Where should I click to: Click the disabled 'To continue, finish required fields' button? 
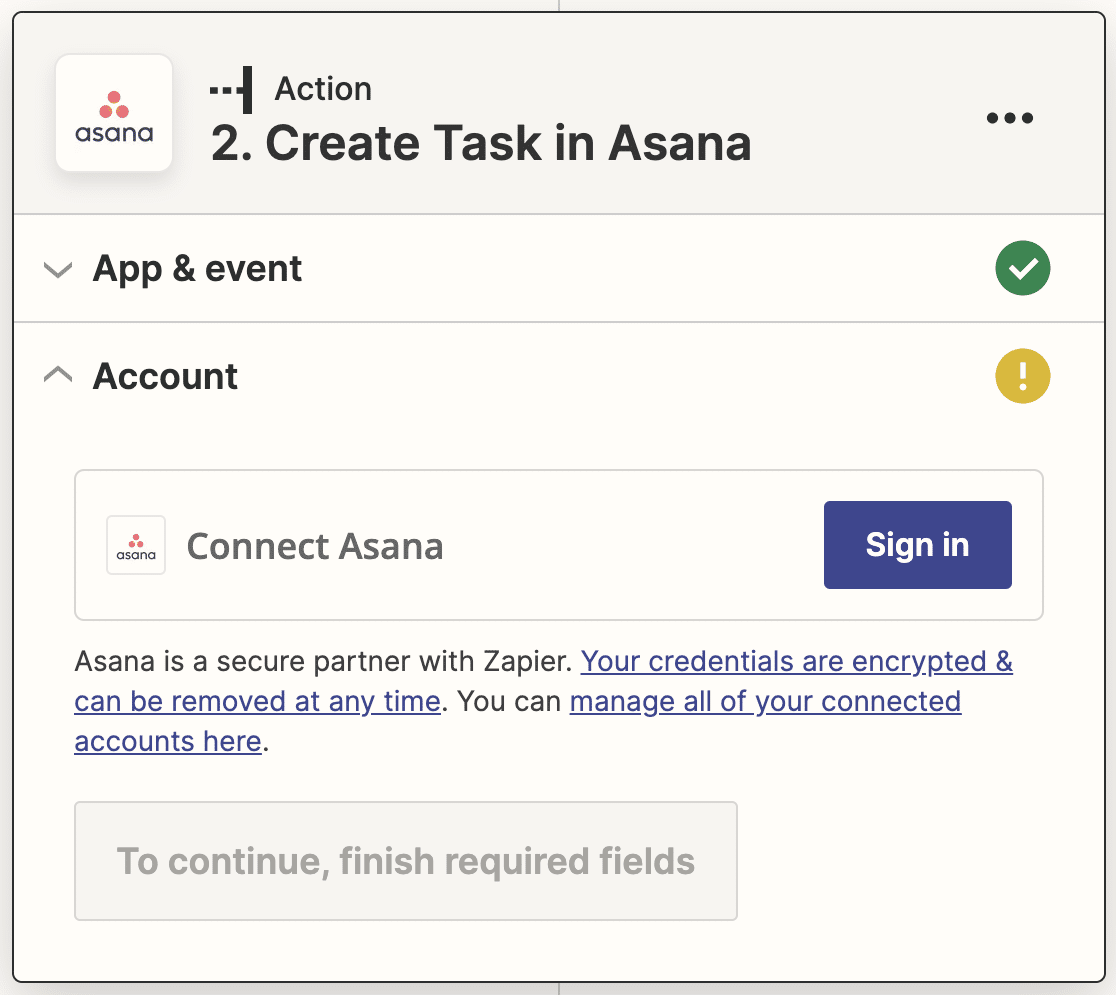tap(406, 861)
